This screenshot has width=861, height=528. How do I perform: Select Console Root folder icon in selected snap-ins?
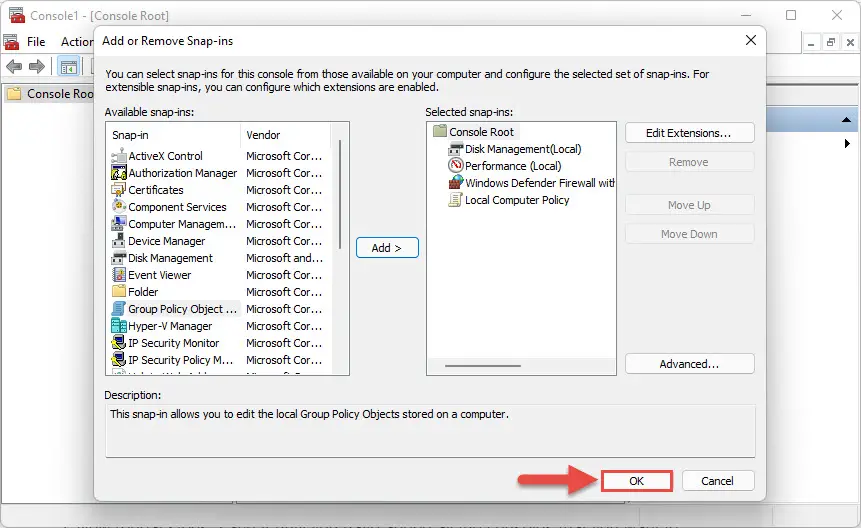click(440, 132)
